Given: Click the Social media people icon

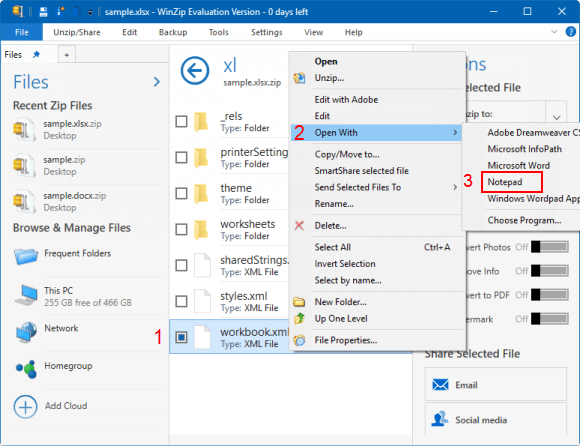Looking at the screenshot, I should click(x=439, y=419).
